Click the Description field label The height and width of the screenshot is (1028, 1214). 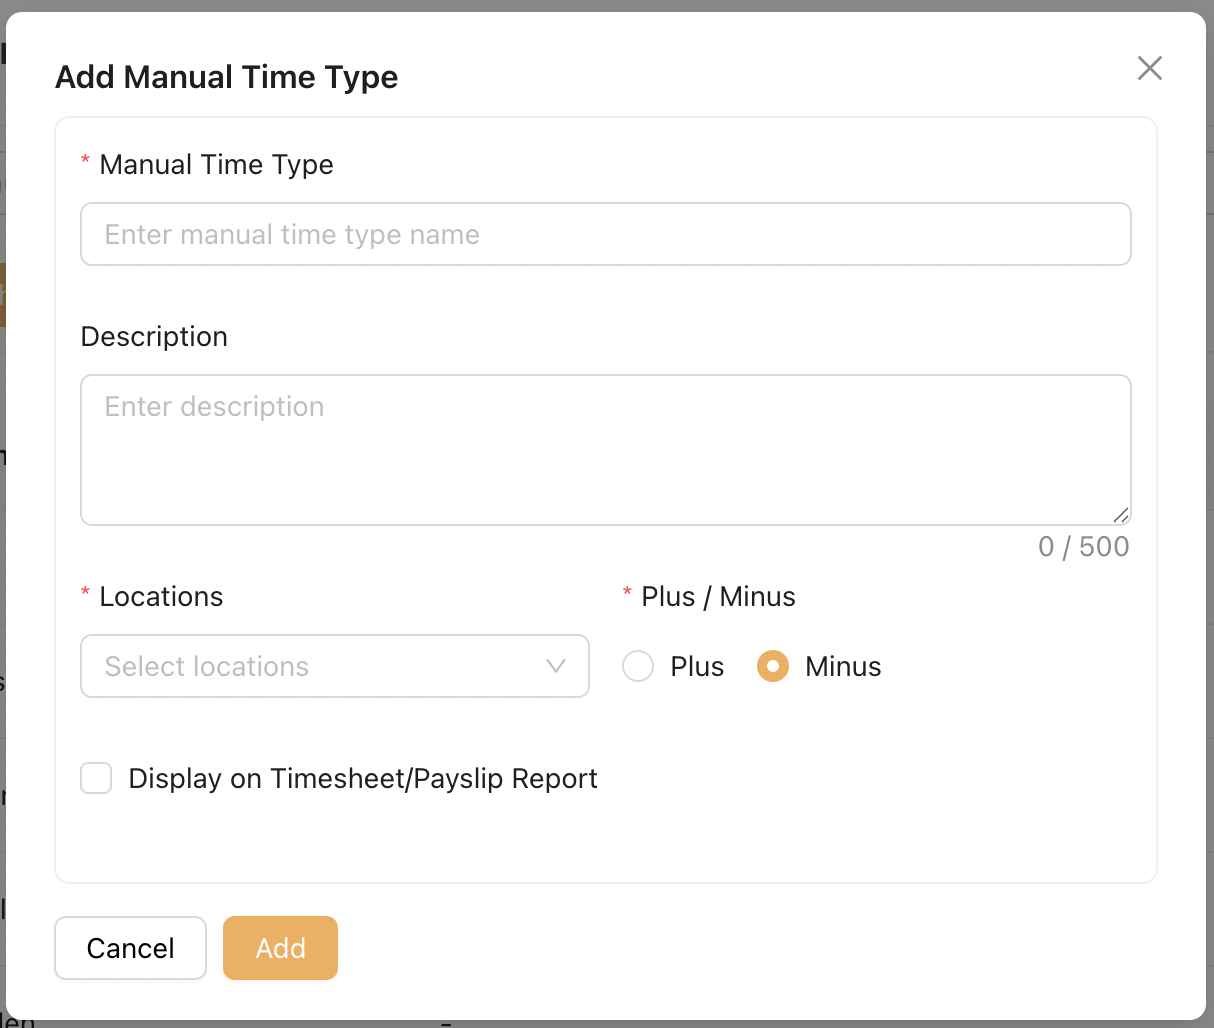[154, 336]
